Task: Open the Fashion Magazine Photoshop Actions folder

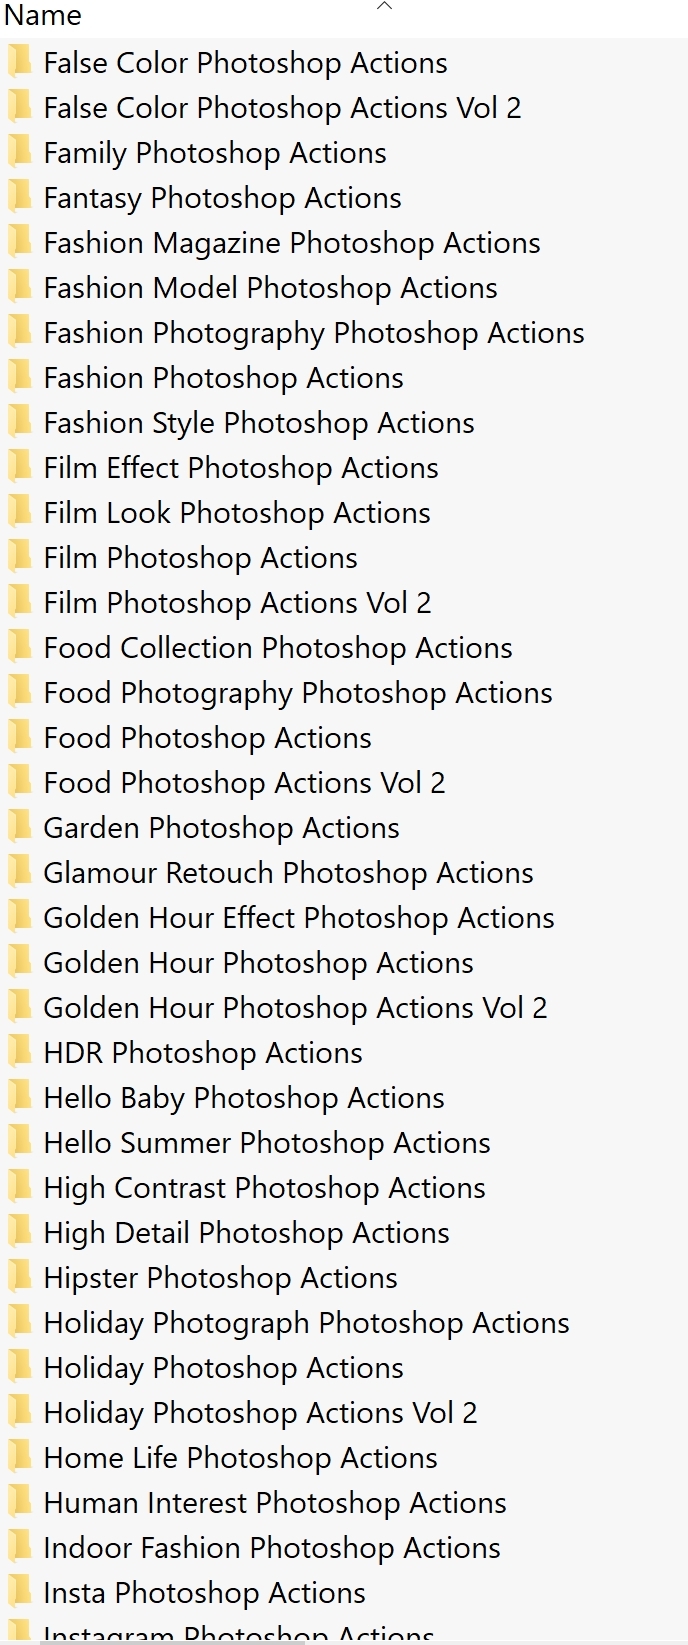Action: pyautogui.click(x=291, y=243)
